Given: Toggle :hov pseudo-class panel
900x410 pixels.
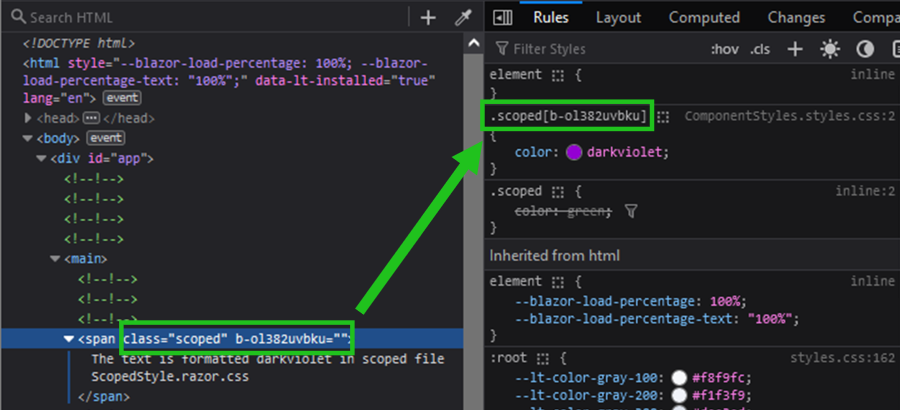Looking at the screenshot, I should point(724,49).
